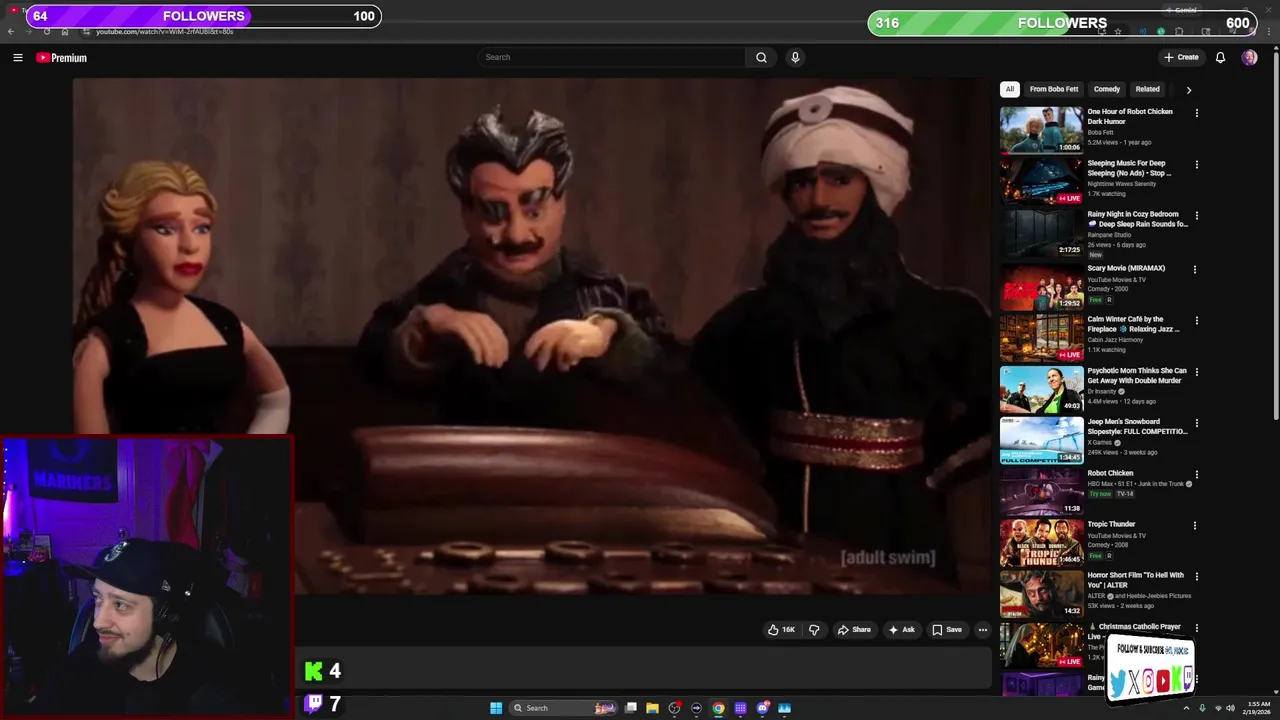Open Tropic Thunder movie thumbnail
This screenshot has width=1280, height=720.
[1041, 542]
